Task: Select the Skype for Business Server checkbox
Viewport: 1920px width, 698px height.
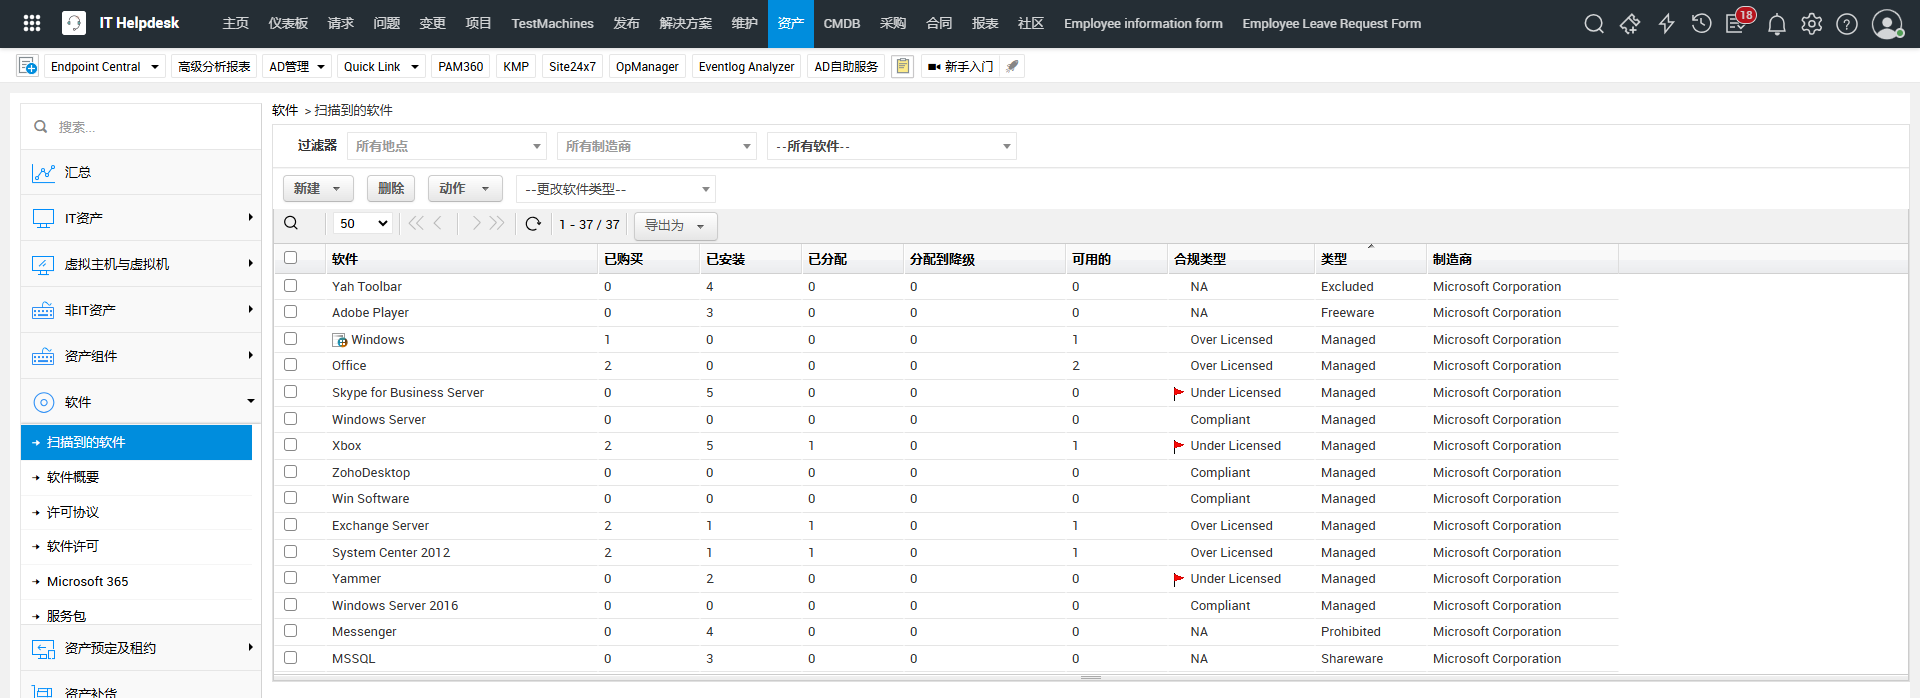Action: (291, 392)
